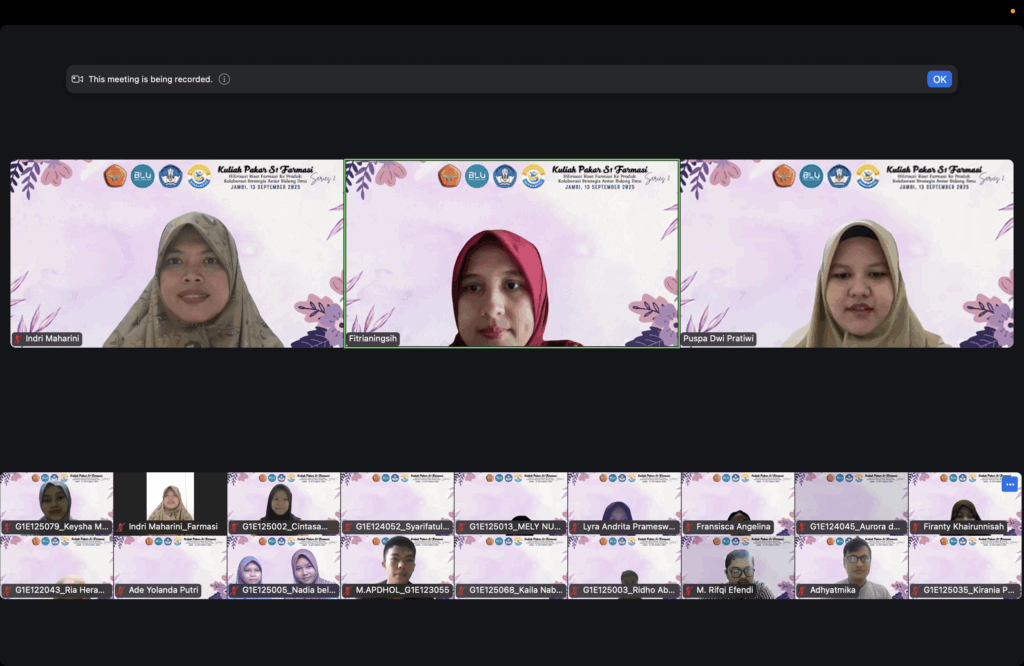
Task: Click muted mic icon on M. Rifqi Efendi tile
Action: pos(690,591)
